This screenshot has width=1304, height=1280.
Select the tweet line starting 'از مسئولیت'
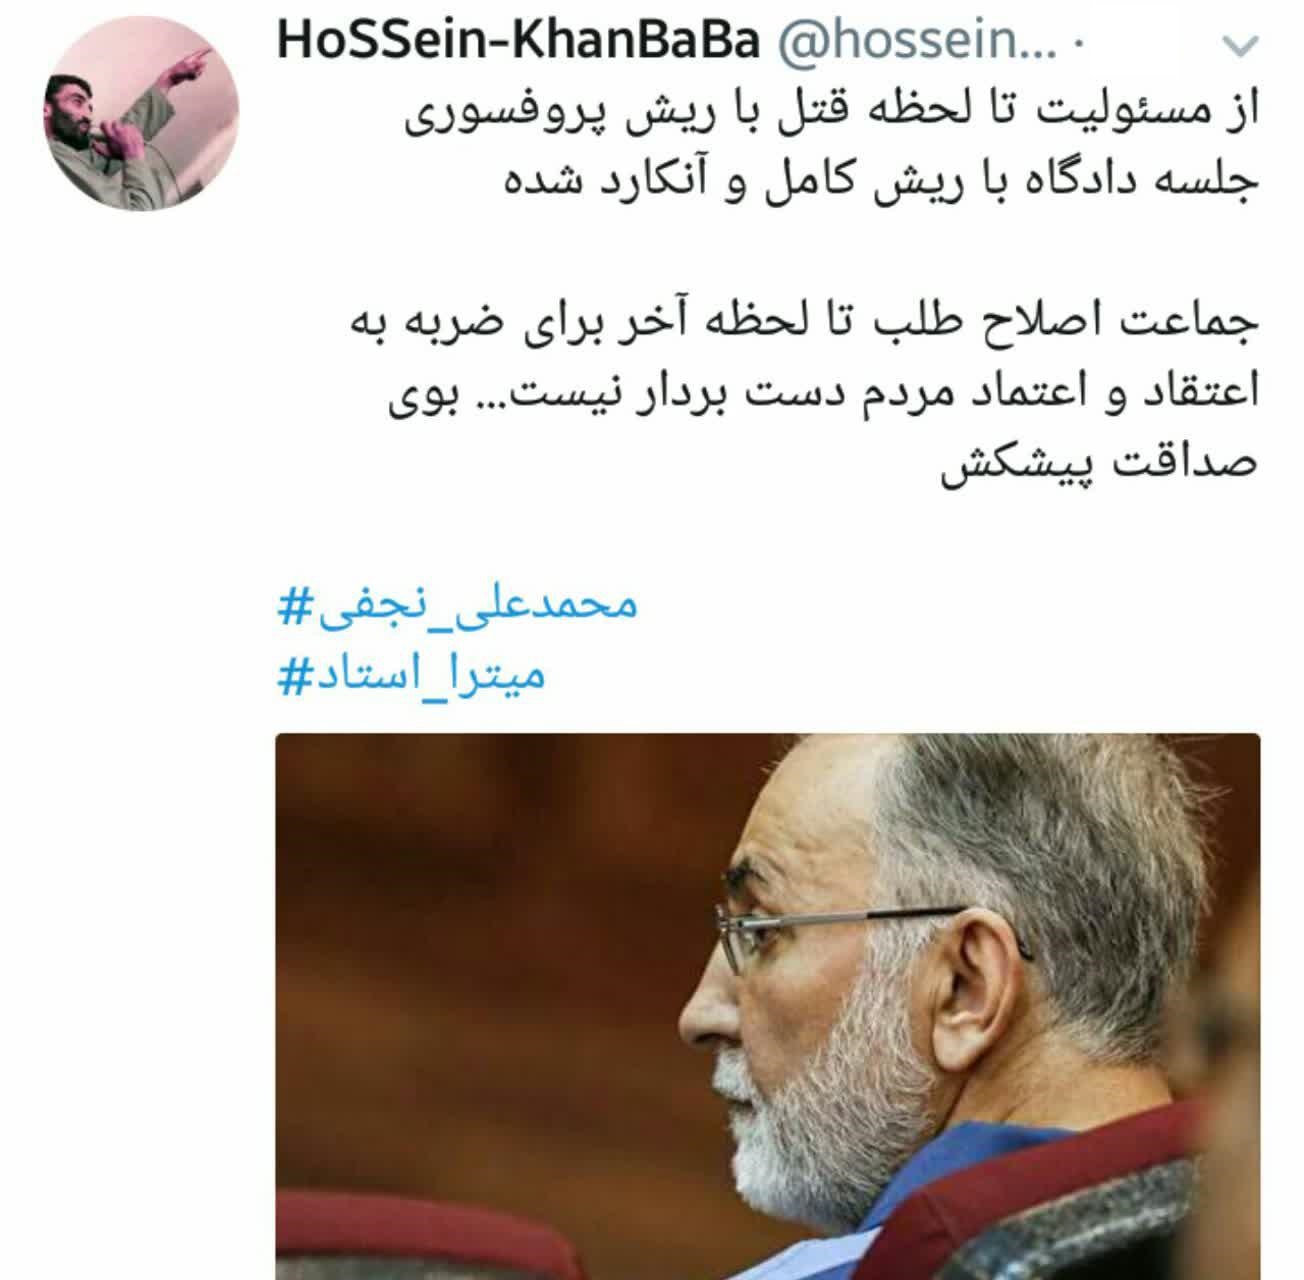coord(830,116)
